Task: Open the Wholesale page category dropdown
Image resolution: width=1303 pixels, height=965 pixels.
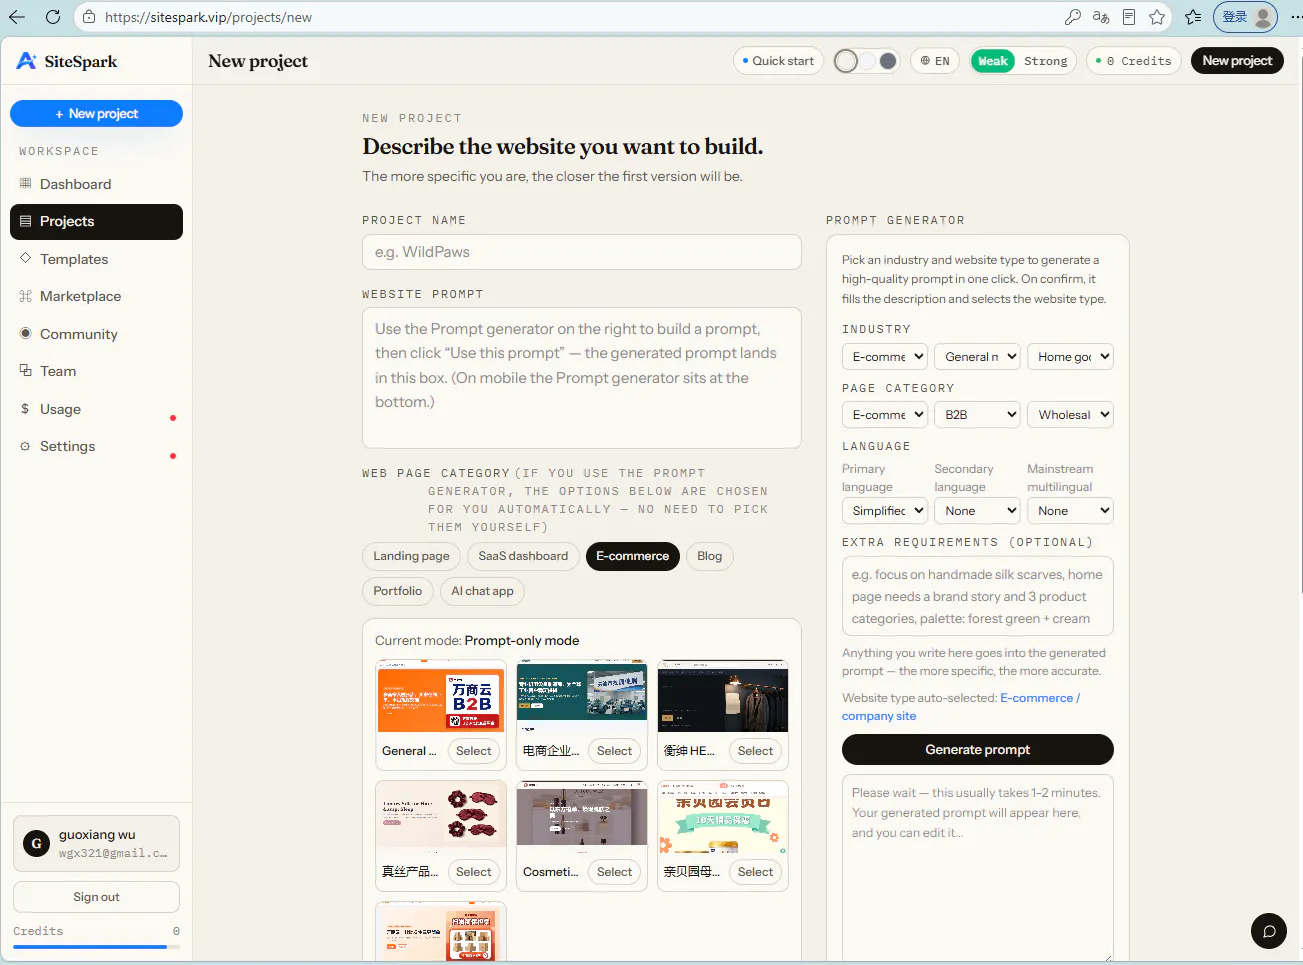Action: (x=1070, y=415)
